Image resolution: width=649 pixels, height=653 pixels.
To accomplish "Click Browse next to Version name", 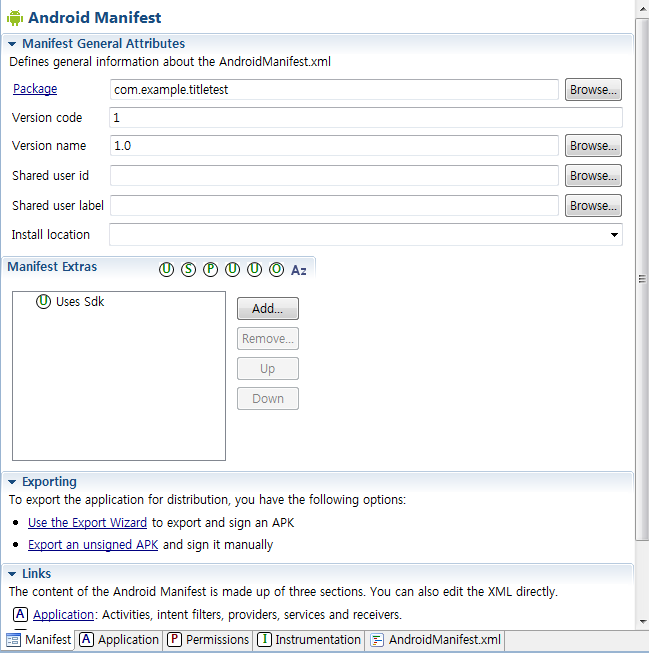I will [593, 146].
